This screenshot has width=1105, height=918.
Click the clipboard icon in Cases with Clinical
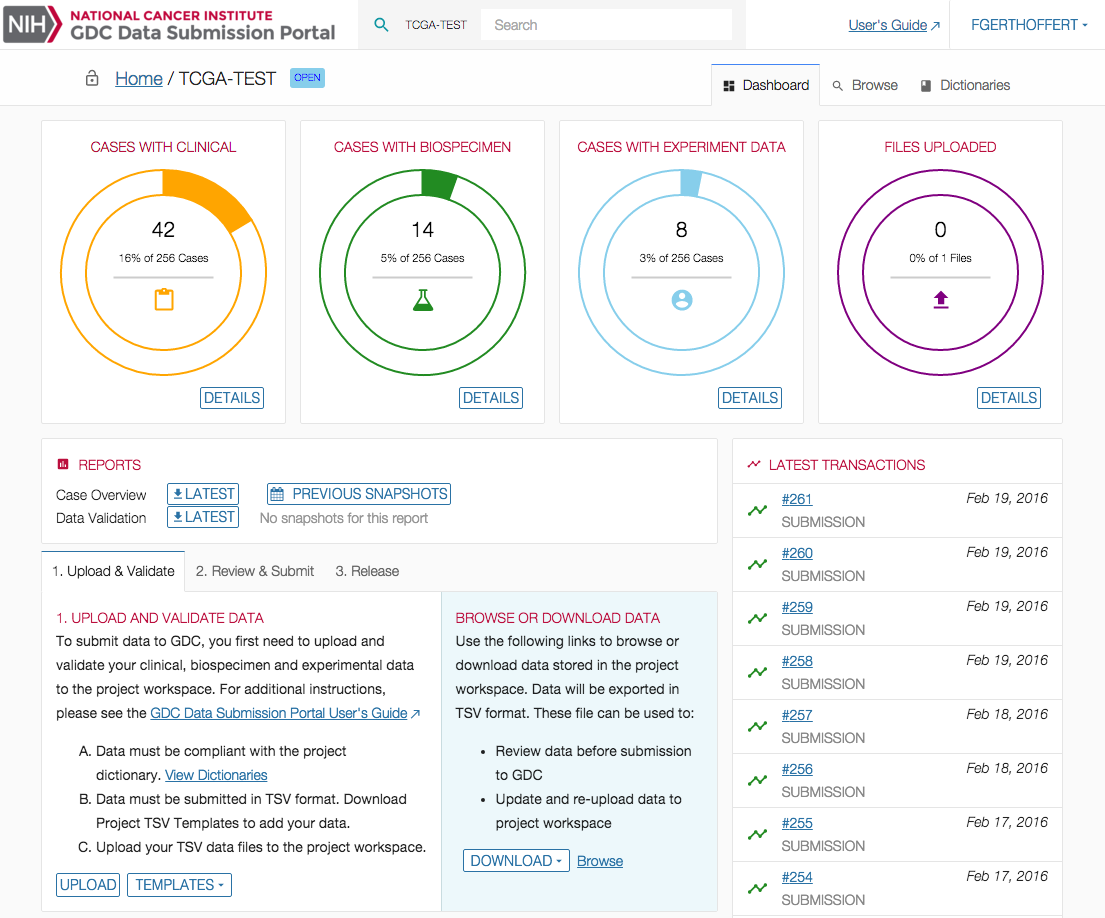tap(163, 299)
